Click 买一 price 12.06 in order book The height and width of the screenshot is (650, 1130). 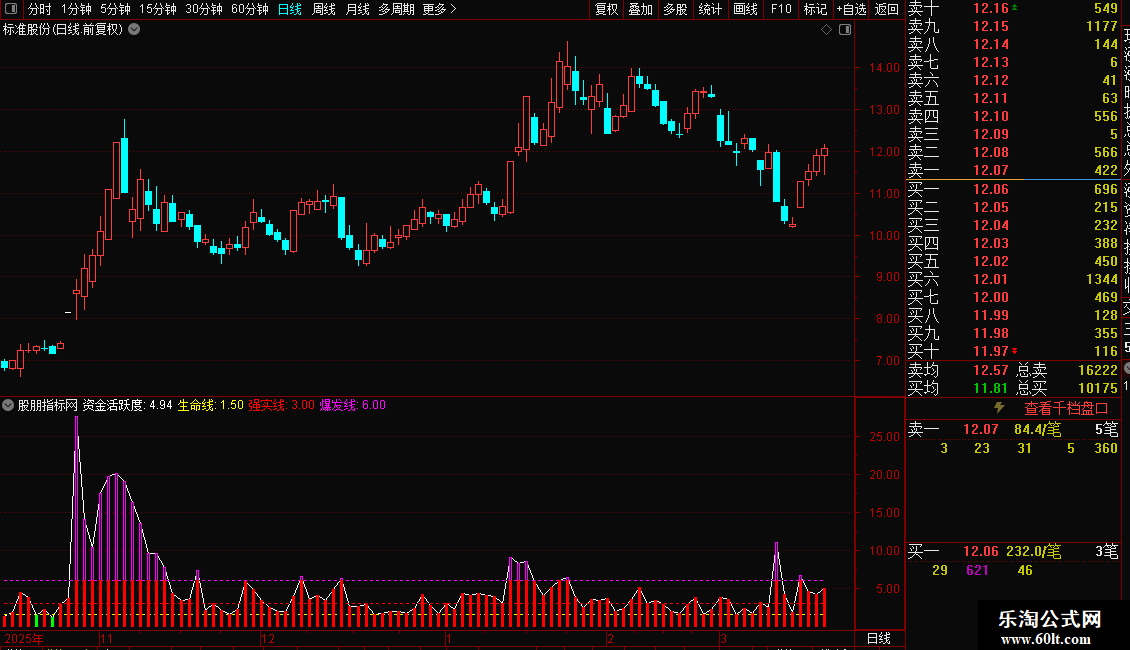pos(990,189)
